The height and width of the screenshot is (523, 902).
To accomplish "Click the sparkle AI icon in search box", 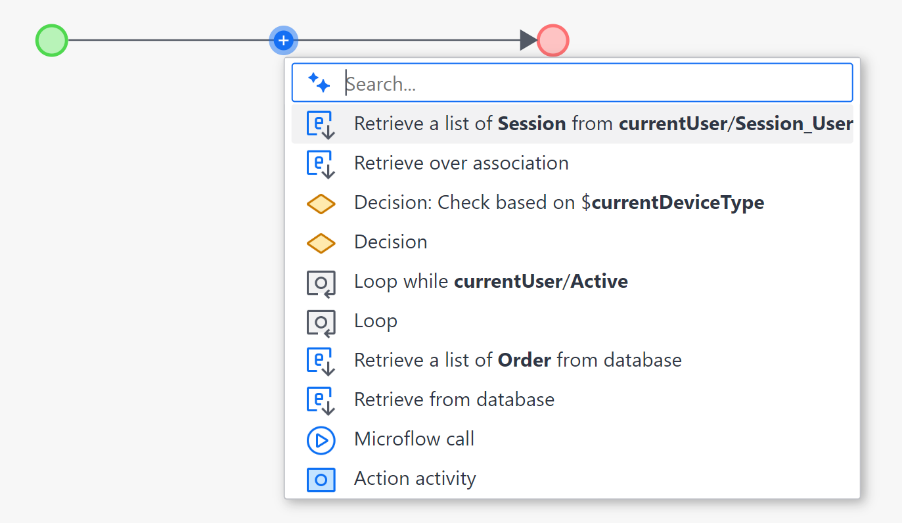I will tap(319, 83).
